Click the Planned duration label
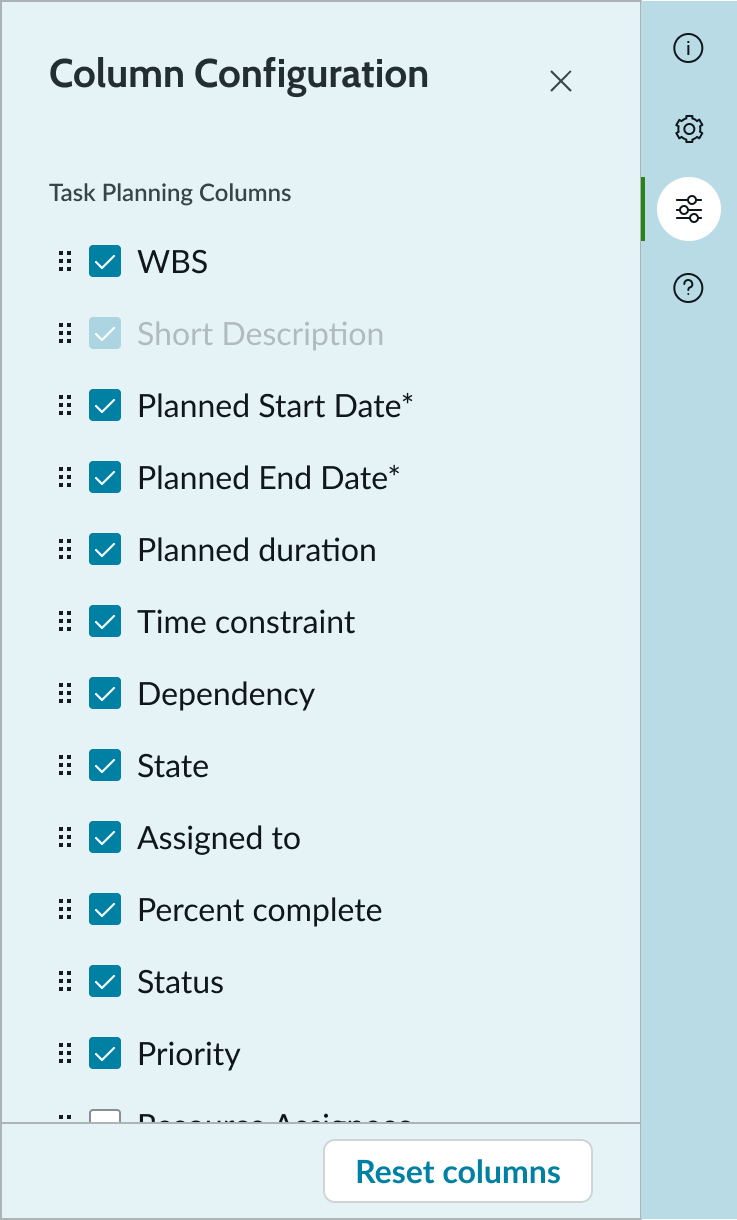Image resolution: width=737 pixels, height=1220 pixels. point(257,550)
